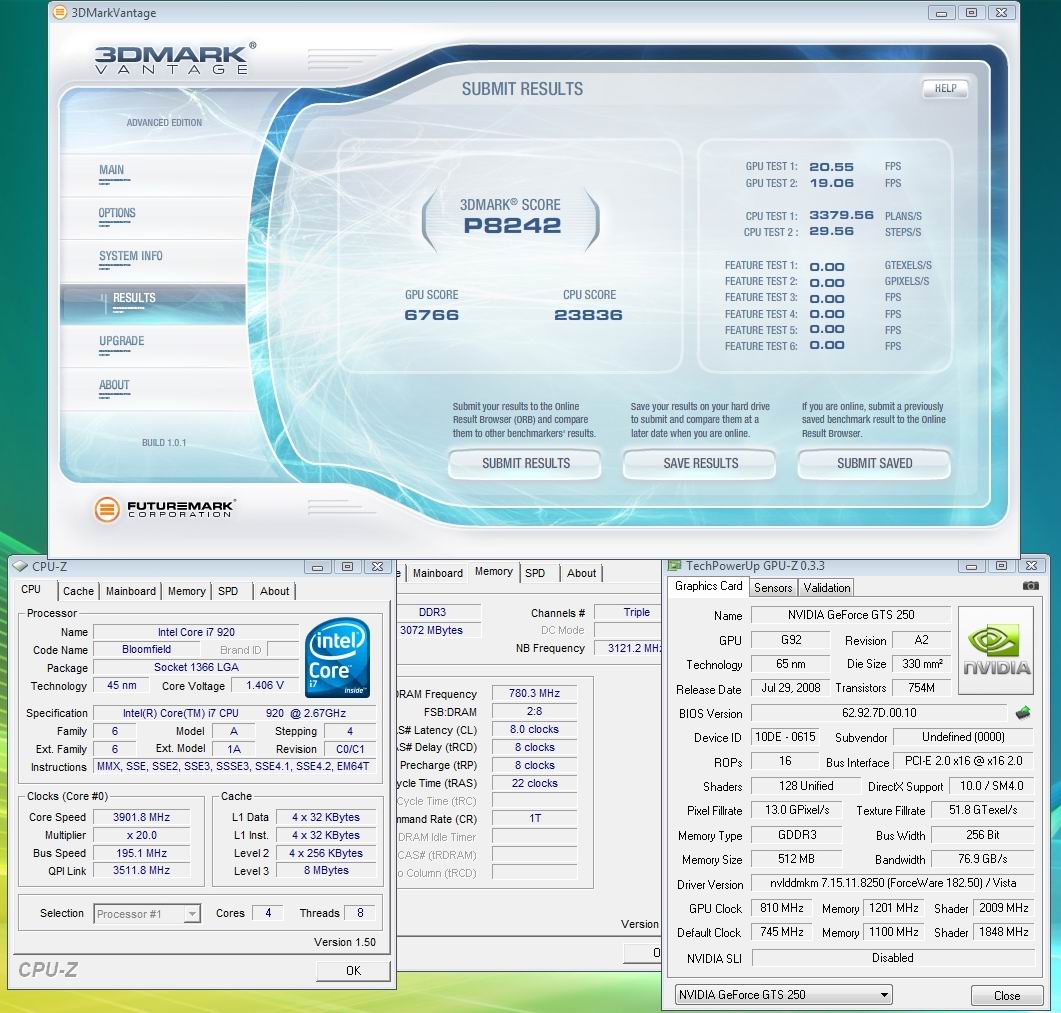The image size is (1061, 1013).
Task: Click the 3DMark score P8242
Action: coord(512,225)
